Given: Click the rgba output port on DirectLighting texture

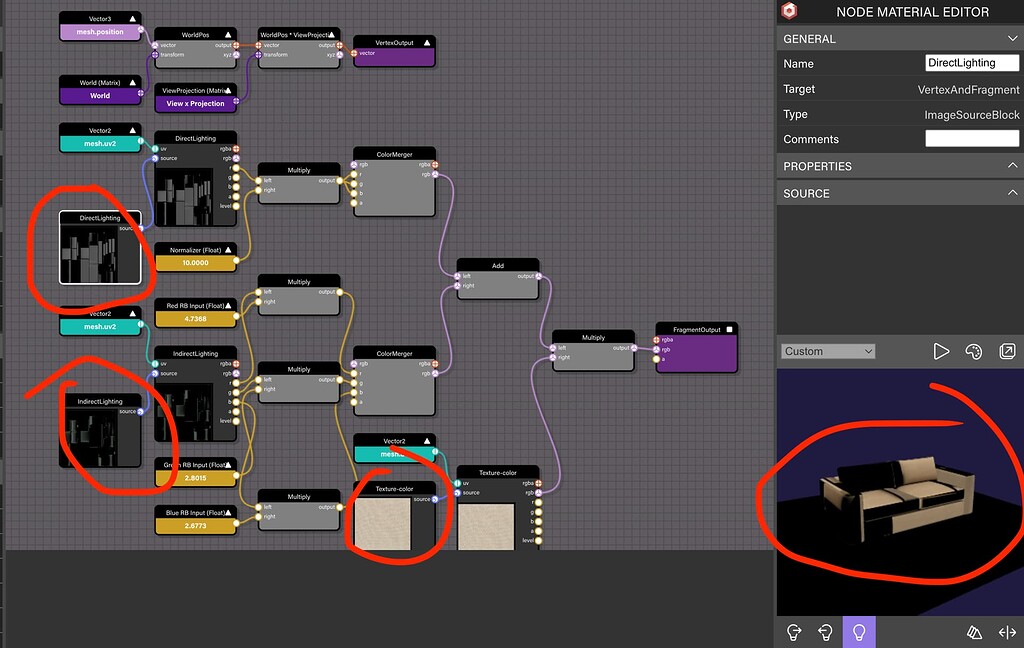Looking at the screenshot, I should (x=236, y=149).
